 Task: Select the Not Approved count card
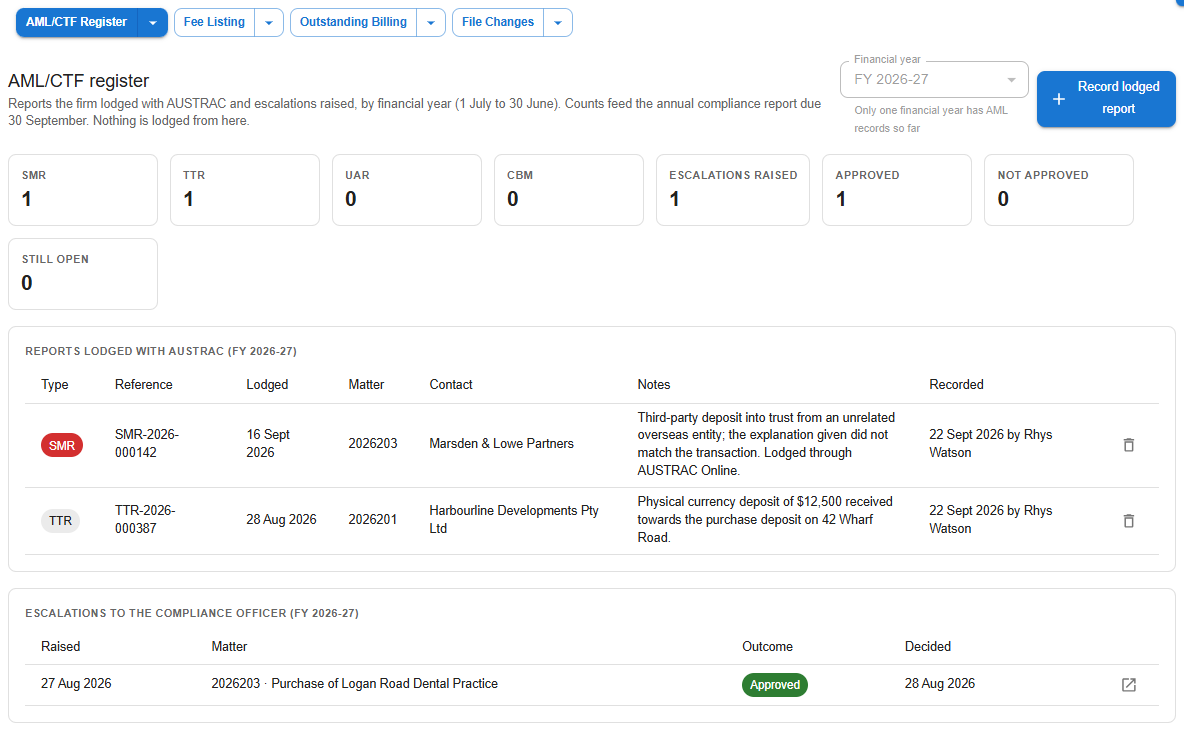pyautogui.click(x=1059, y=190)
